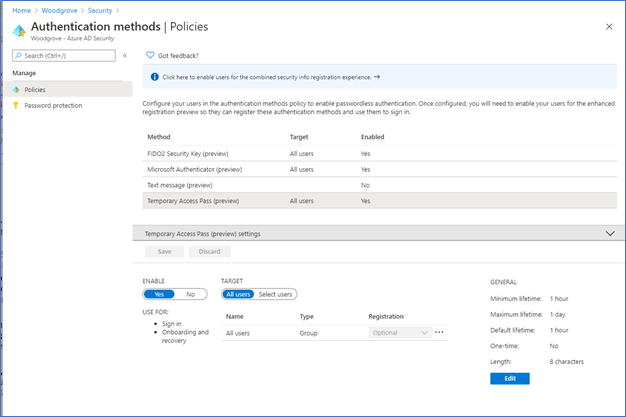626x417 pixels.
Task: Click Maximum lifetime value 1 day
Action: click(557, 315)
